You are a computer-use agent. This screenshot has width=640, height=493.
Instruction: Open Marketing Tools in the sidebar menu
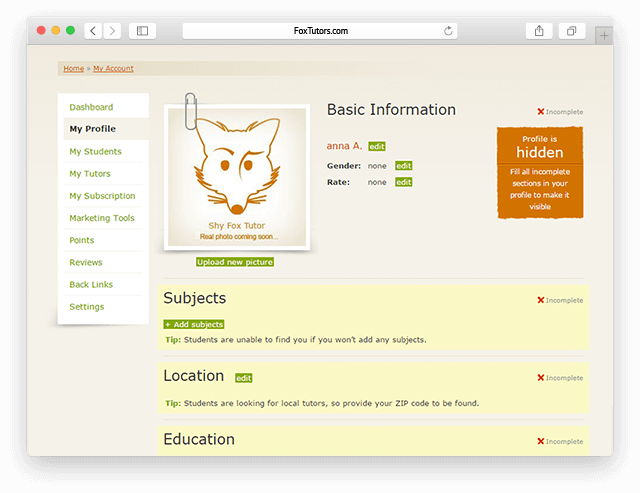click(102, 218)
